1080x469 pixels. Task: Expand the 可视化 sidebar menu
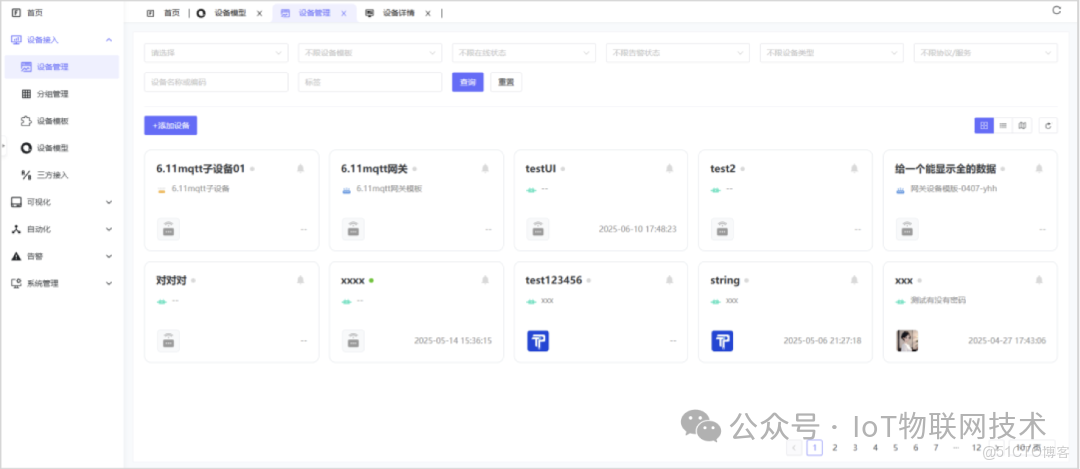tap(62, 202)
